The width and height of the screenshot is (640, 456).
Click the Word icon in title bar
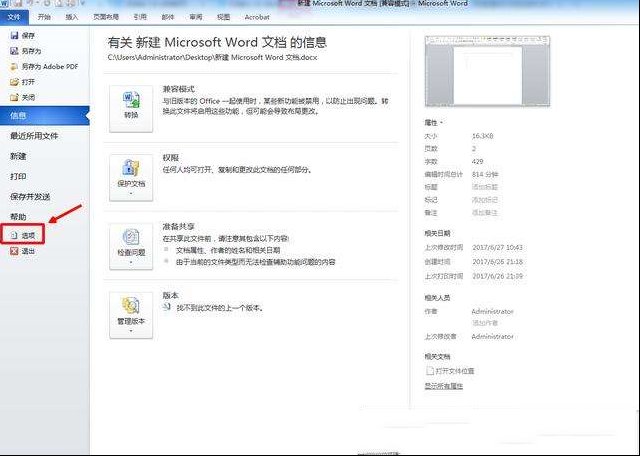click(x=4, y=3)
